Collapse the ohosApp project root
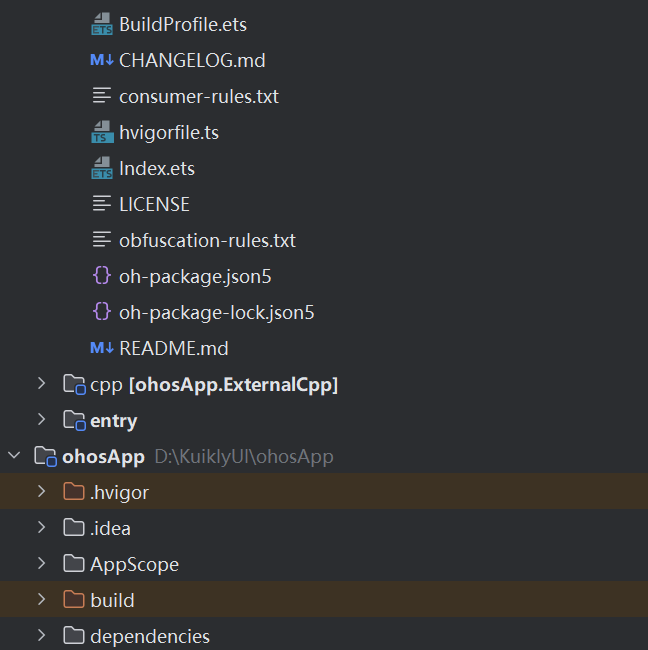Viewport: 648px width, 650px height. point(14,456)
